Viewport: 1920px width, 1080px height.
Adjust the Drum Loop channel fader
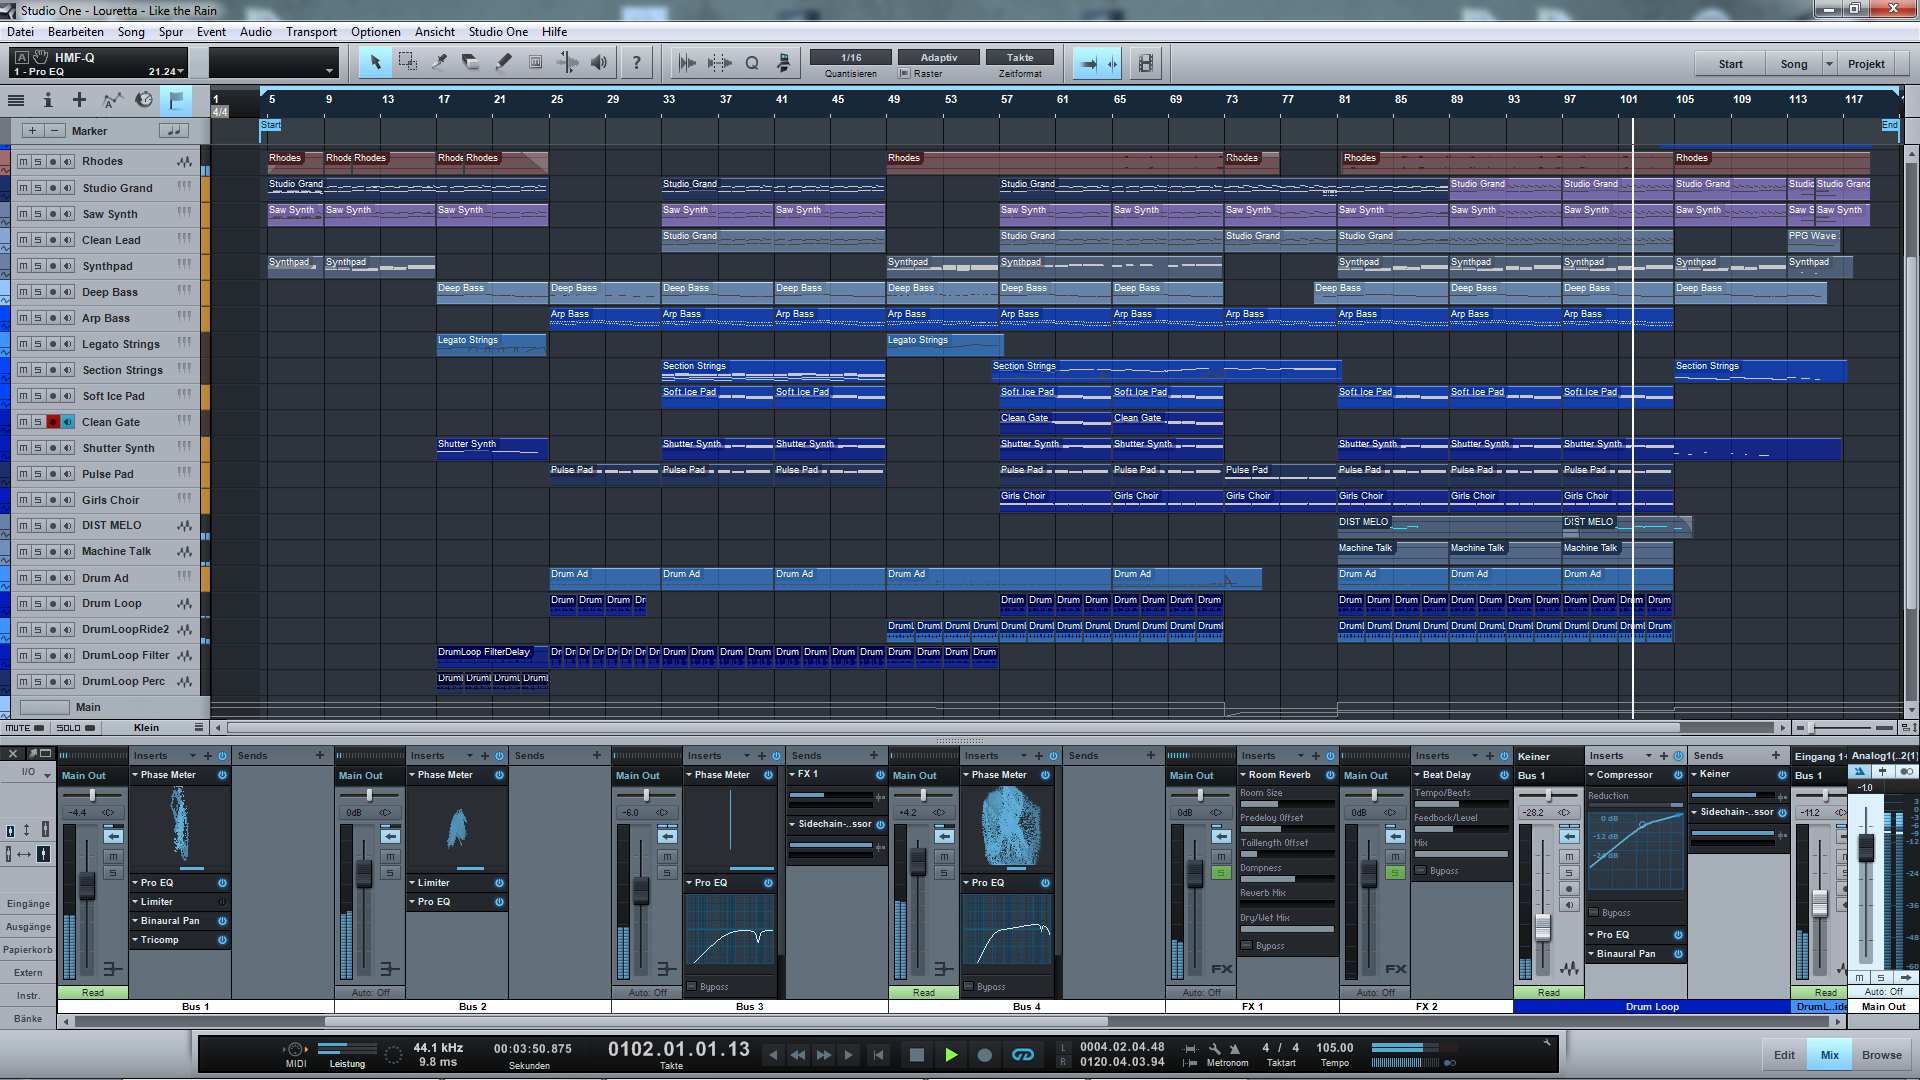[x=1543, y=927]
